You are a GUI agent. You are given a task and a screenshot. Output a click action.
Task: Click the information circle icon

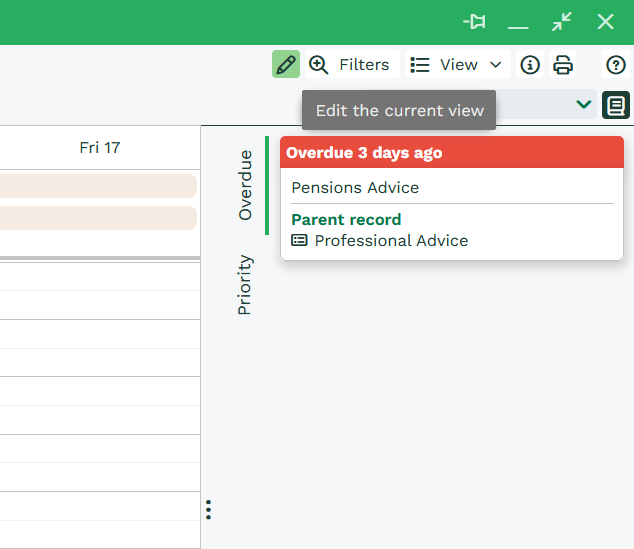pyautogui.click(x=530, y=65)
